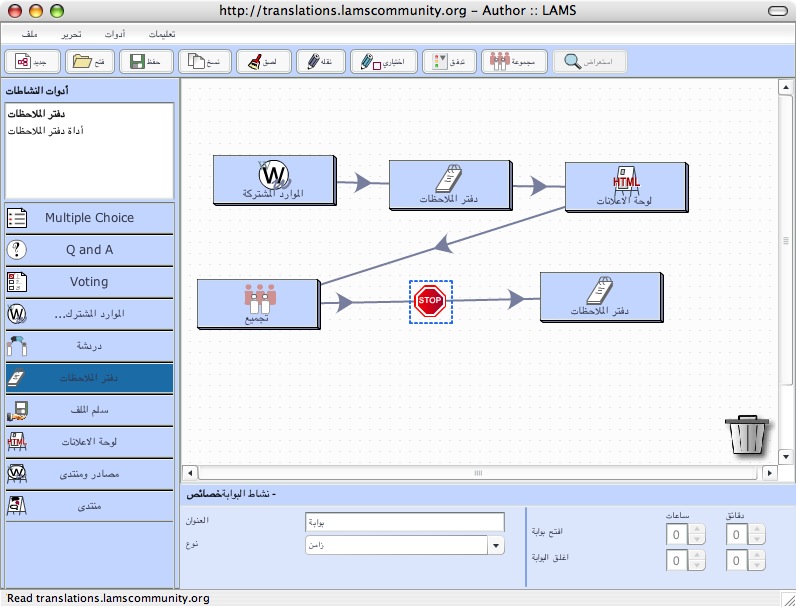Choose the Voting activity tool
Screen dimensions: 796x607
[89, 282]
